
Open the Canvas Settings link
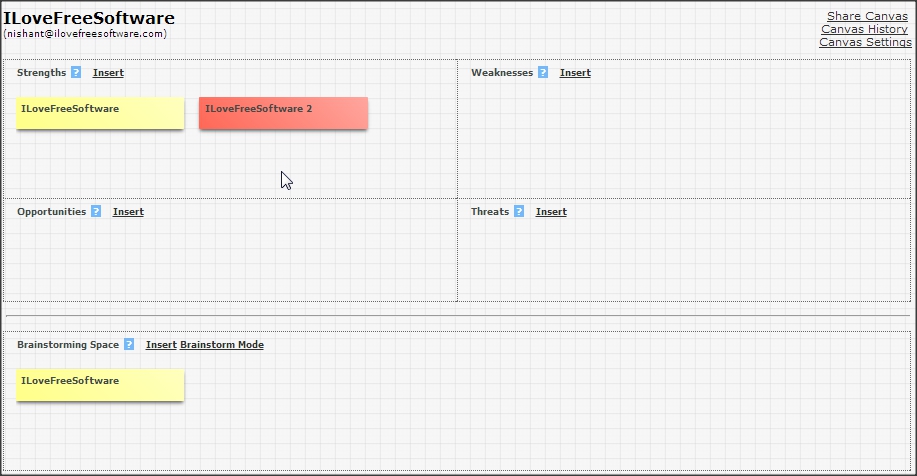[865, 42]
